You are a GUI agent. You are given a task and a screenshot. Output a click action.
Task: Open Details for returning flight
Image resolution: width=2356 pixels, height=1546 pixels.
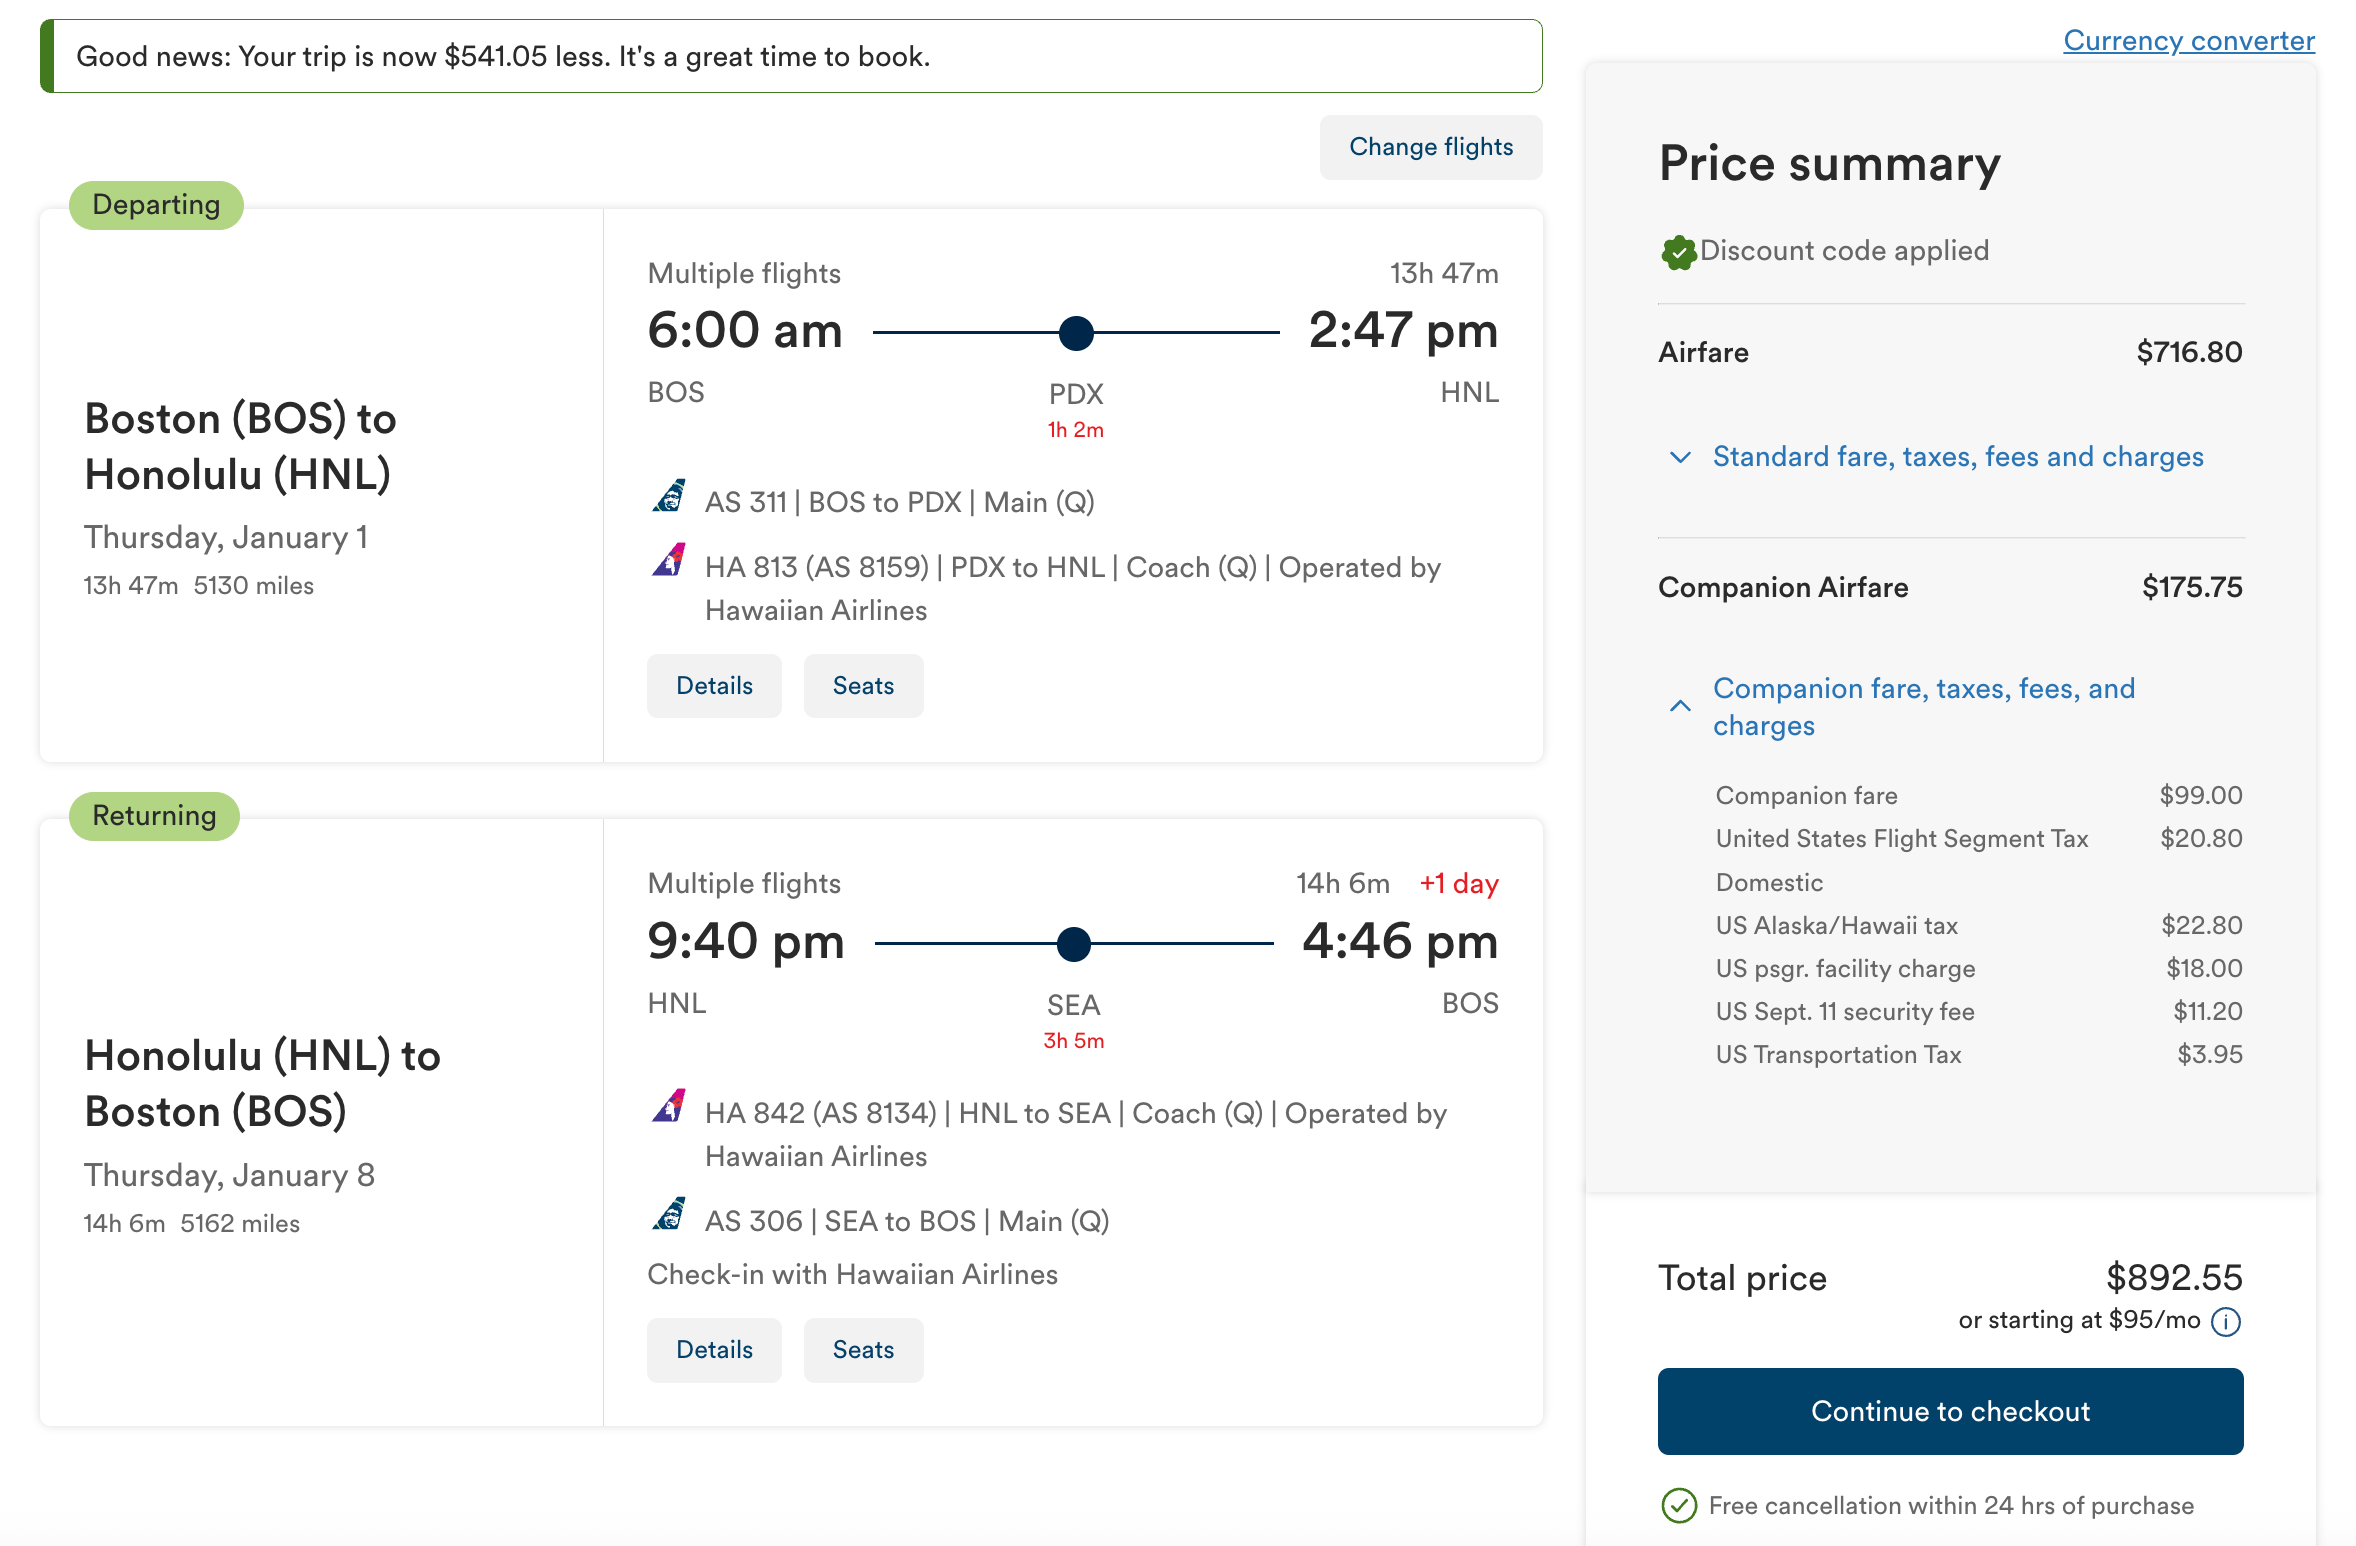[714, 1350]
